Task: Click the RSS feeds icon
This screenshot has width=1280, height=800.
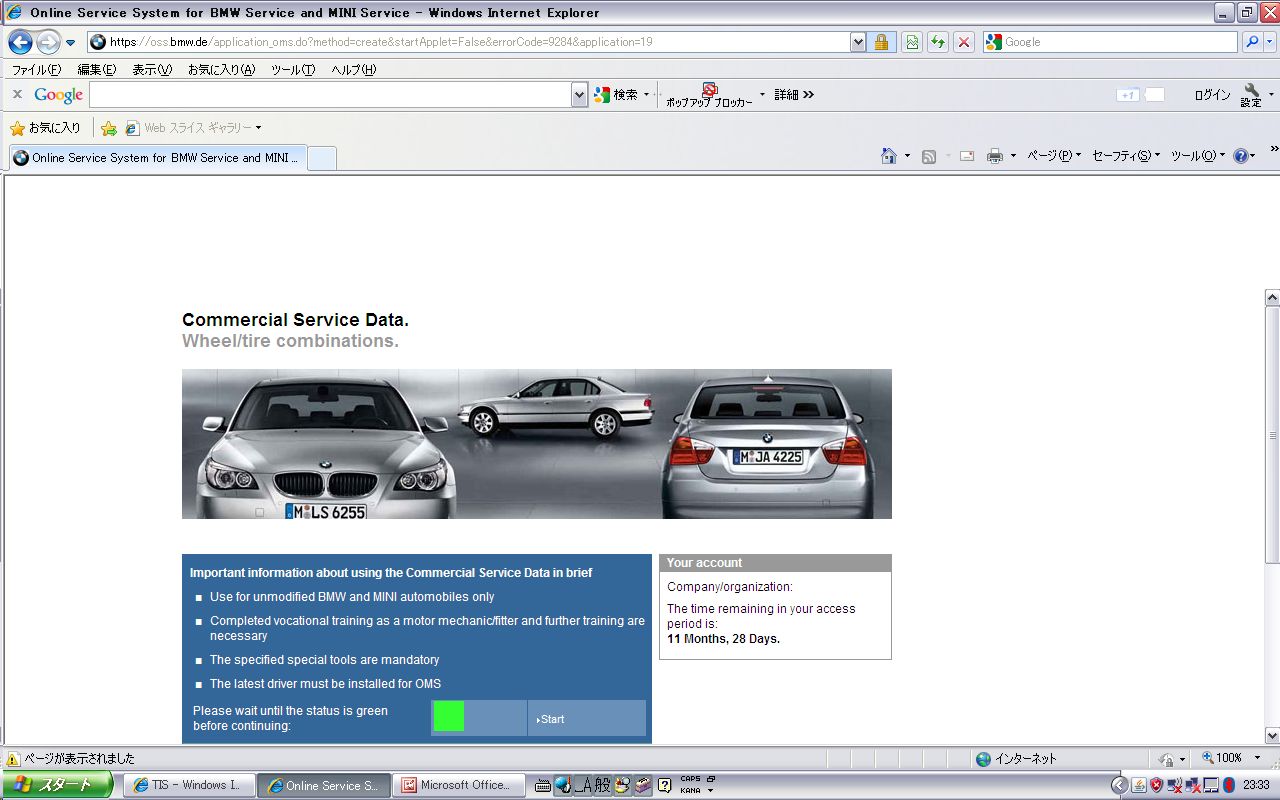Action: [929, 156]
